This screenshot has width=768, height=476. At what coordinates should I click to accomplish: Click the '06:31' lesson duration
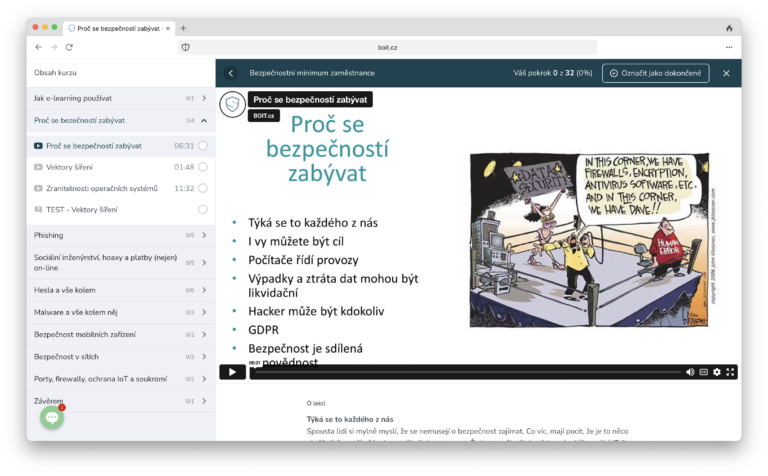click(184, 145)
